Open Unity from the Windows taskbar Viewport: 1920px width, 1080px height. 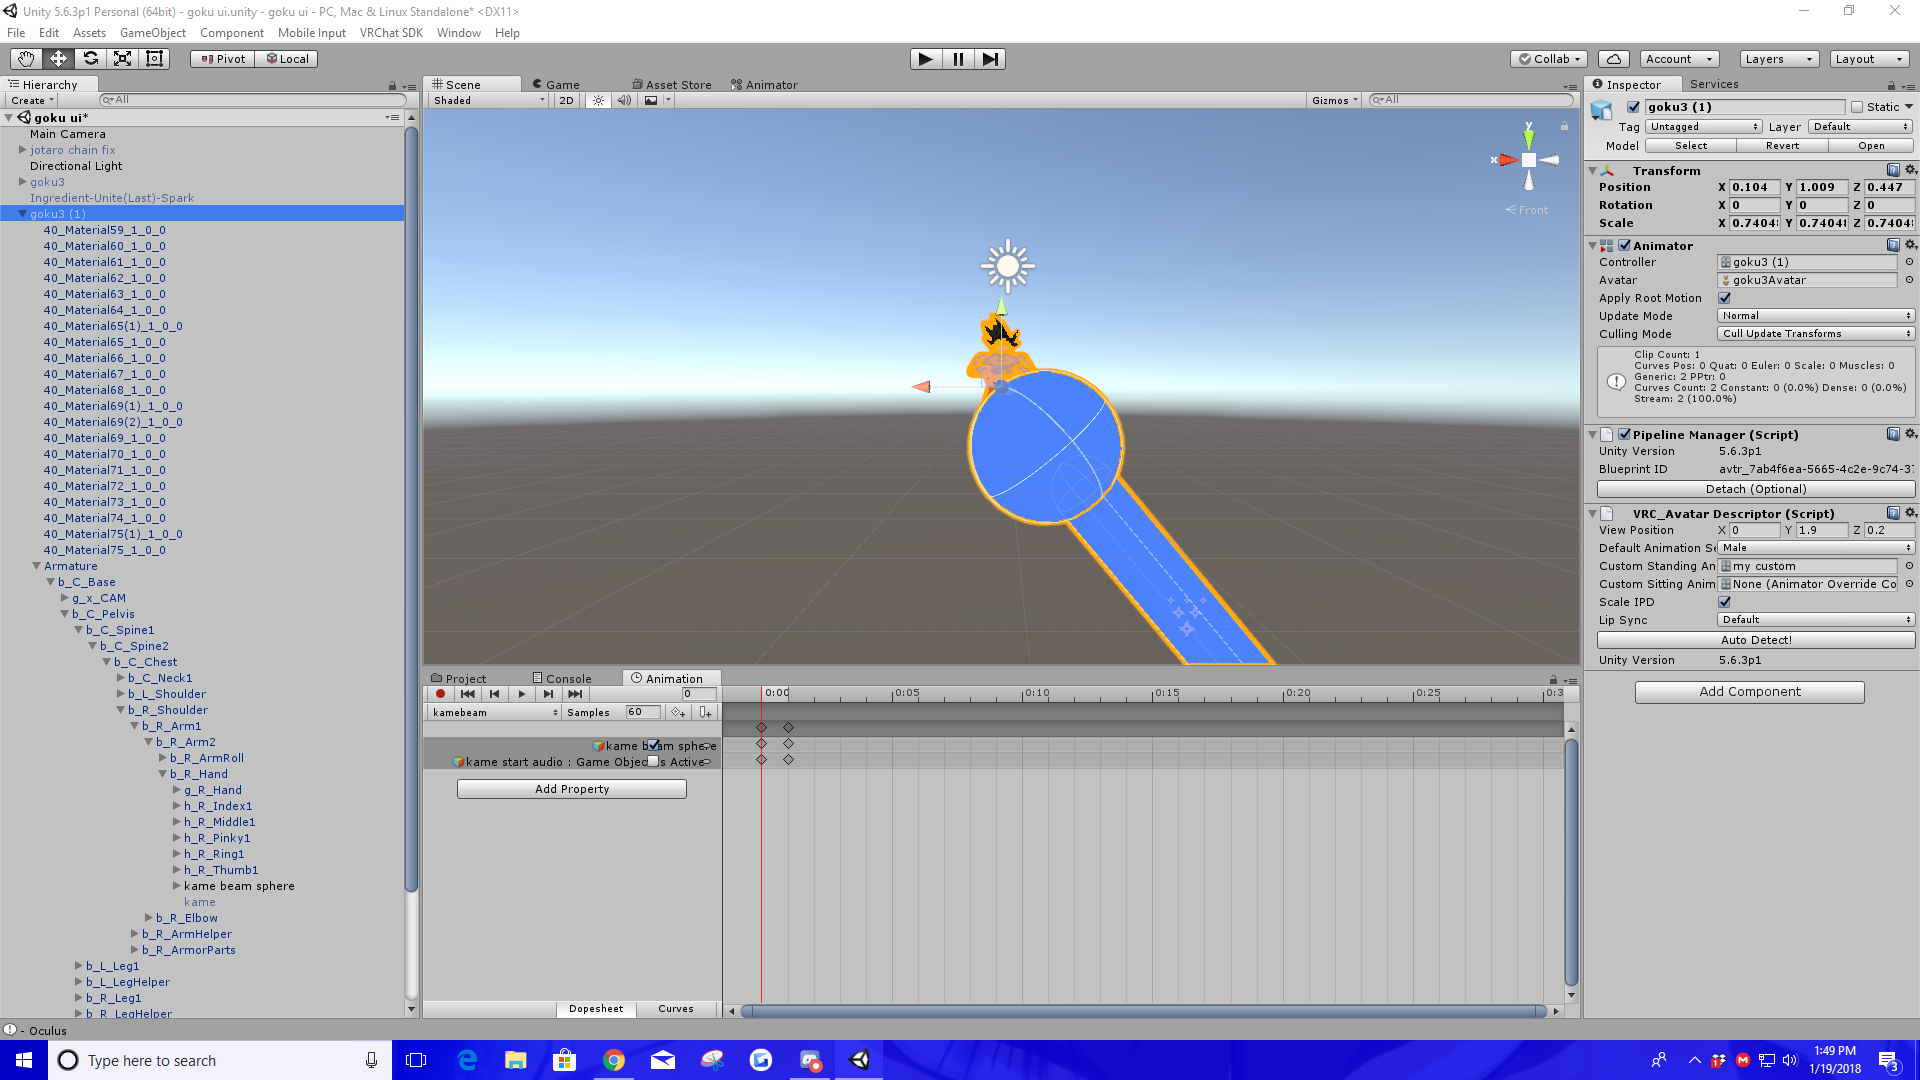(859, 1060)
